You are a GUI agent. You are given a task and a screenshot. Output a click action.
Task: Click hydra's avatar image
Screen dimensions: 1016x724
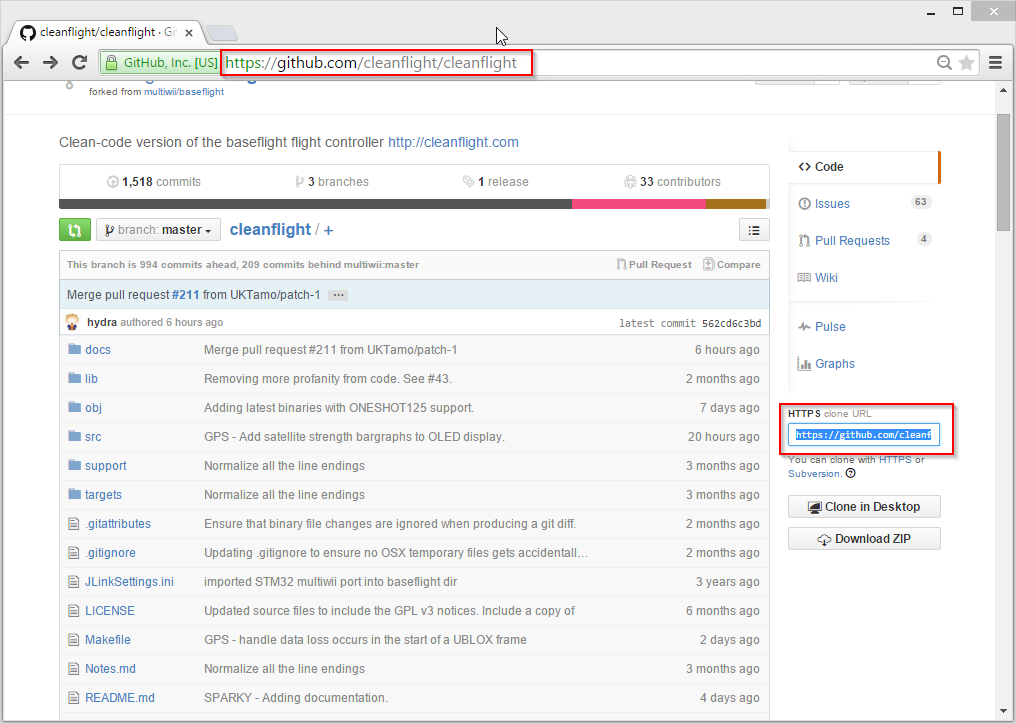[x=73, y=322]
